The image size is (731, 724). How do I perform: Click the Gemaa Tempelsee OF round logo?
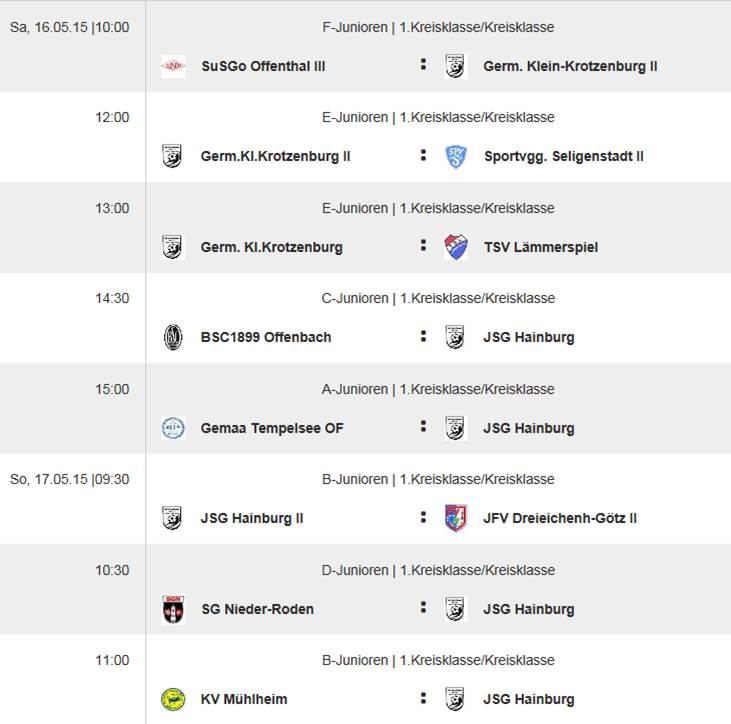[x=173, y=428]
